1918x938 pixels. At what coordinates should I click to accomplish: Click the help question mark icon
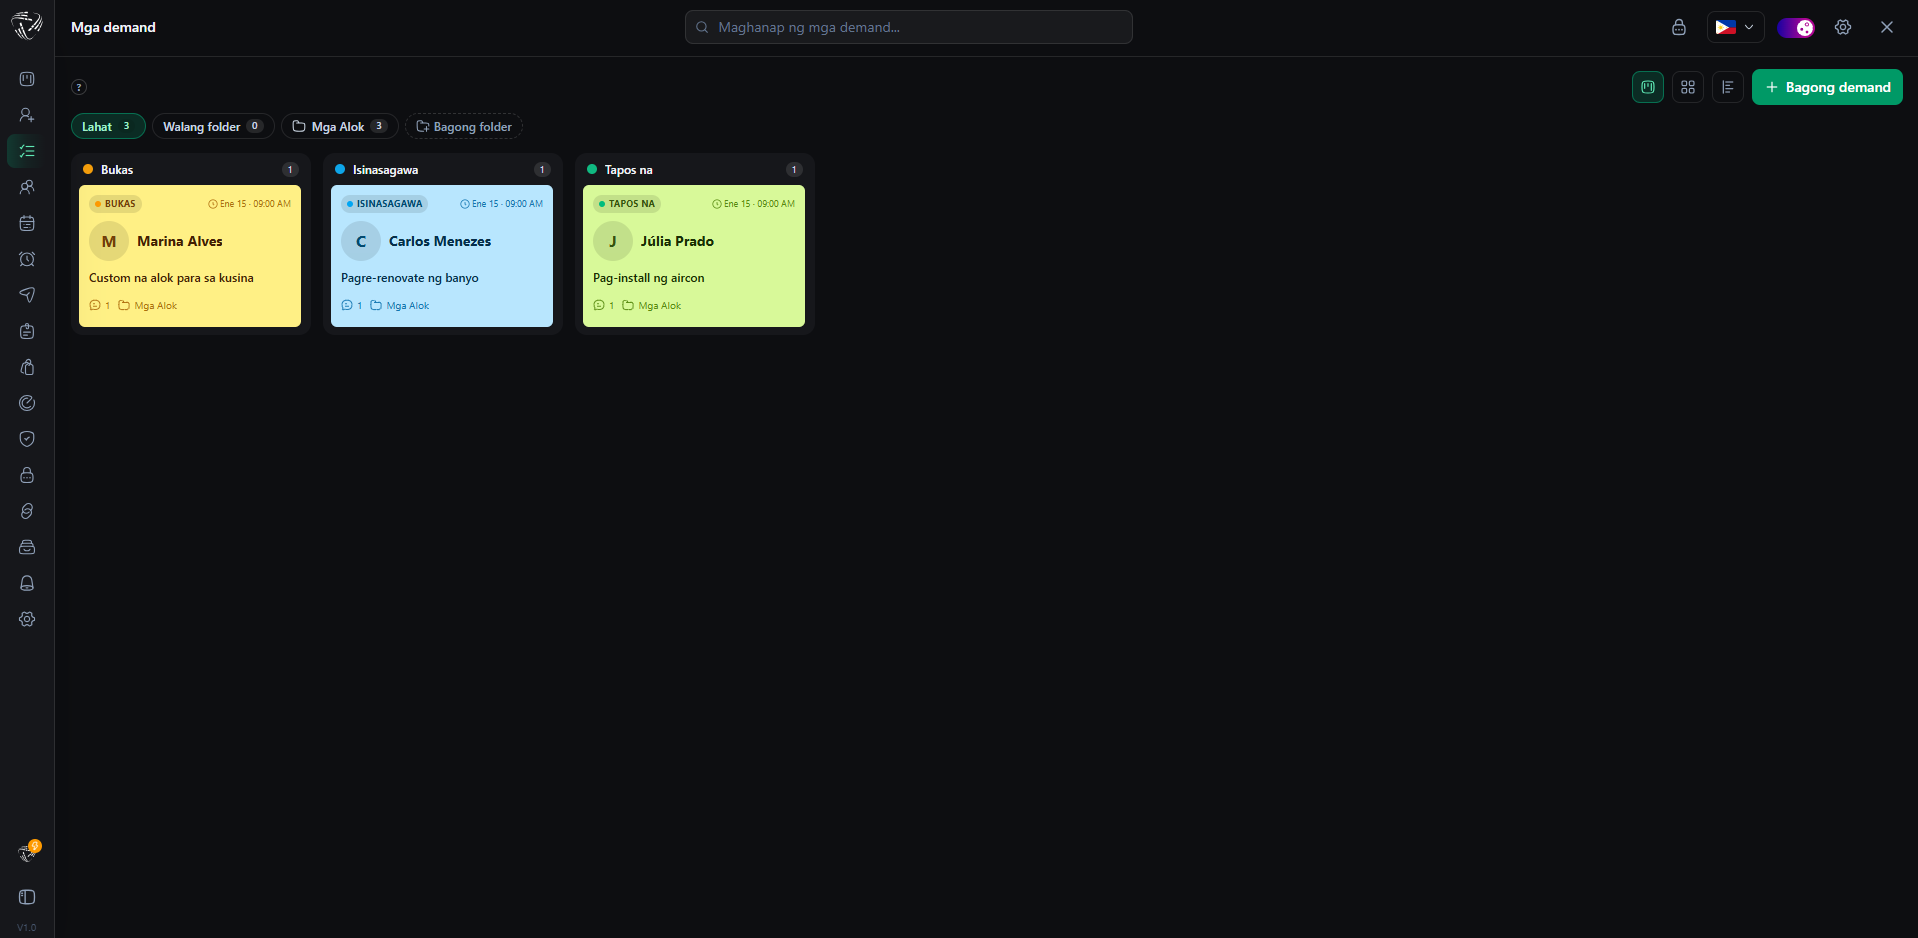point(79,87)
